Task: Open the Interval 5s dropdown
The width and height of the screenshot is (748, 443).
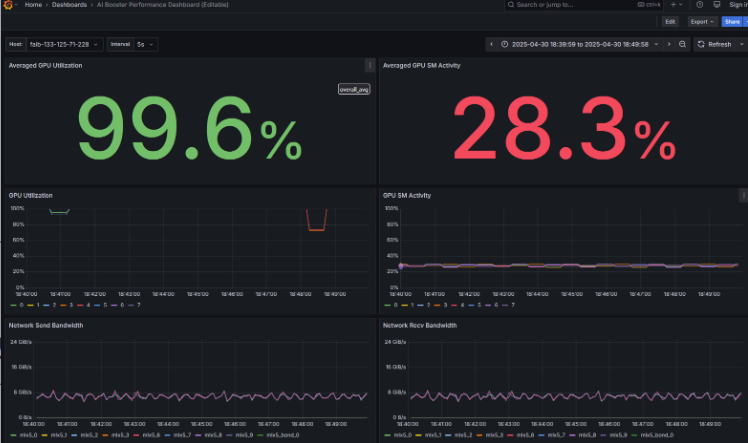Action: point(145,44)
